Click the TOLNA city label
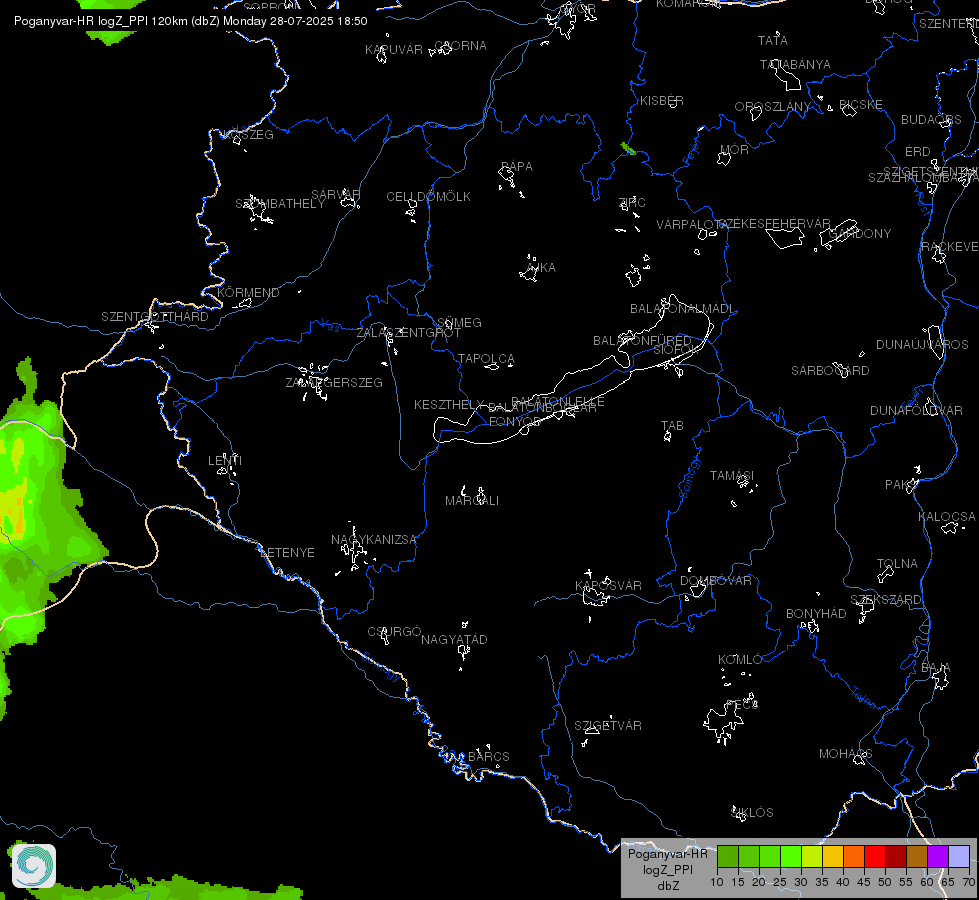979x900 pixels. click(x=897, y=563)
